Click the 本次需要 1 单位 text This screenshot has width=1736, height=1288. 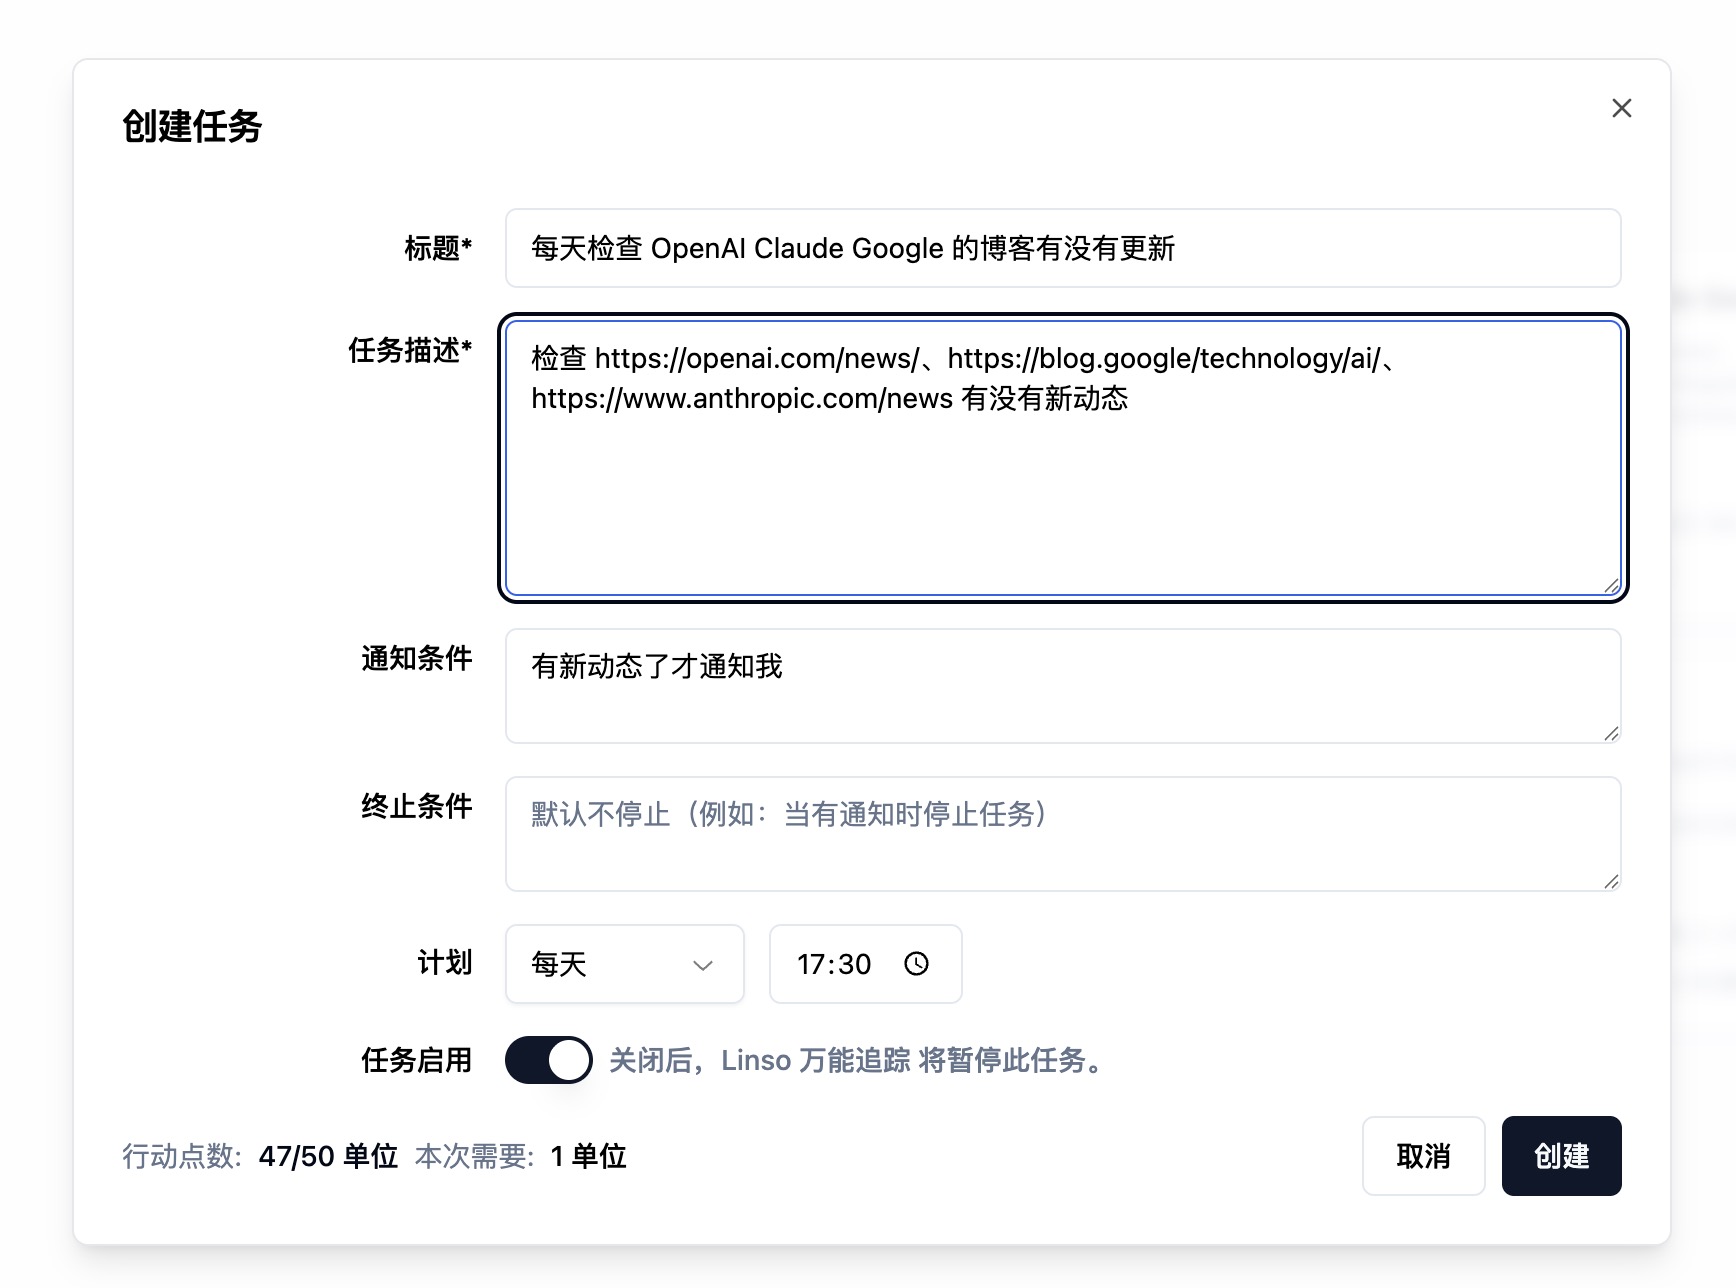520,1157
